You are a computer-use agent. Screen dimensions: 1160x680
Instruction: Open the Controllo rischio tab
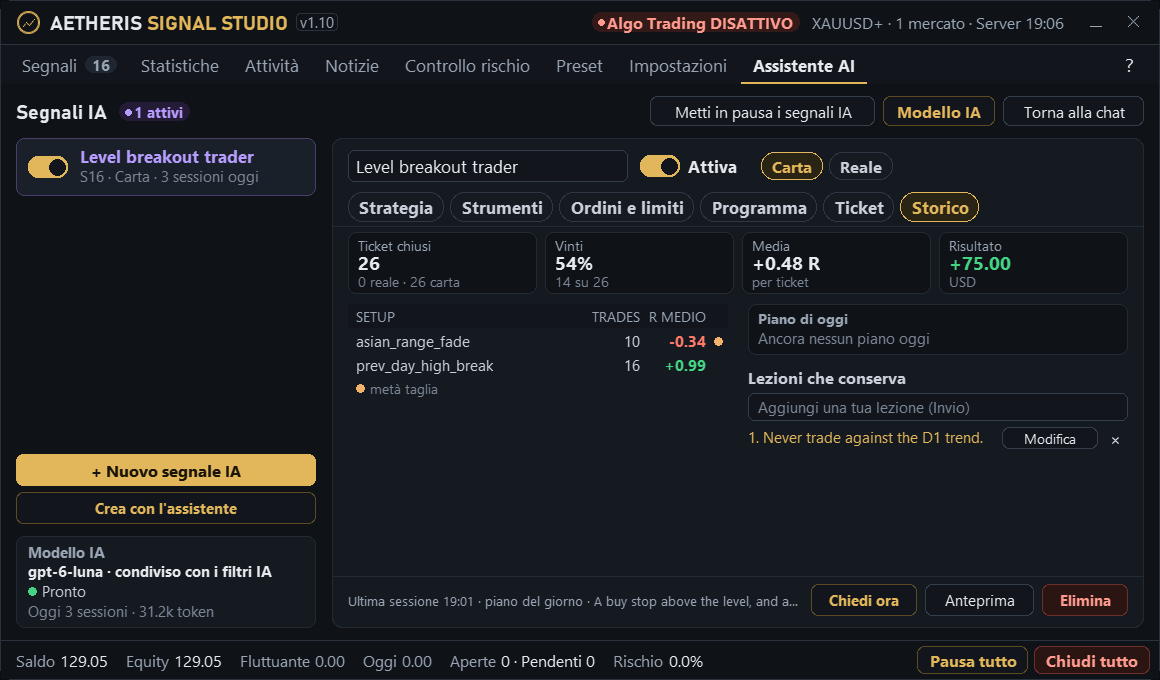(x=467, y=66)
